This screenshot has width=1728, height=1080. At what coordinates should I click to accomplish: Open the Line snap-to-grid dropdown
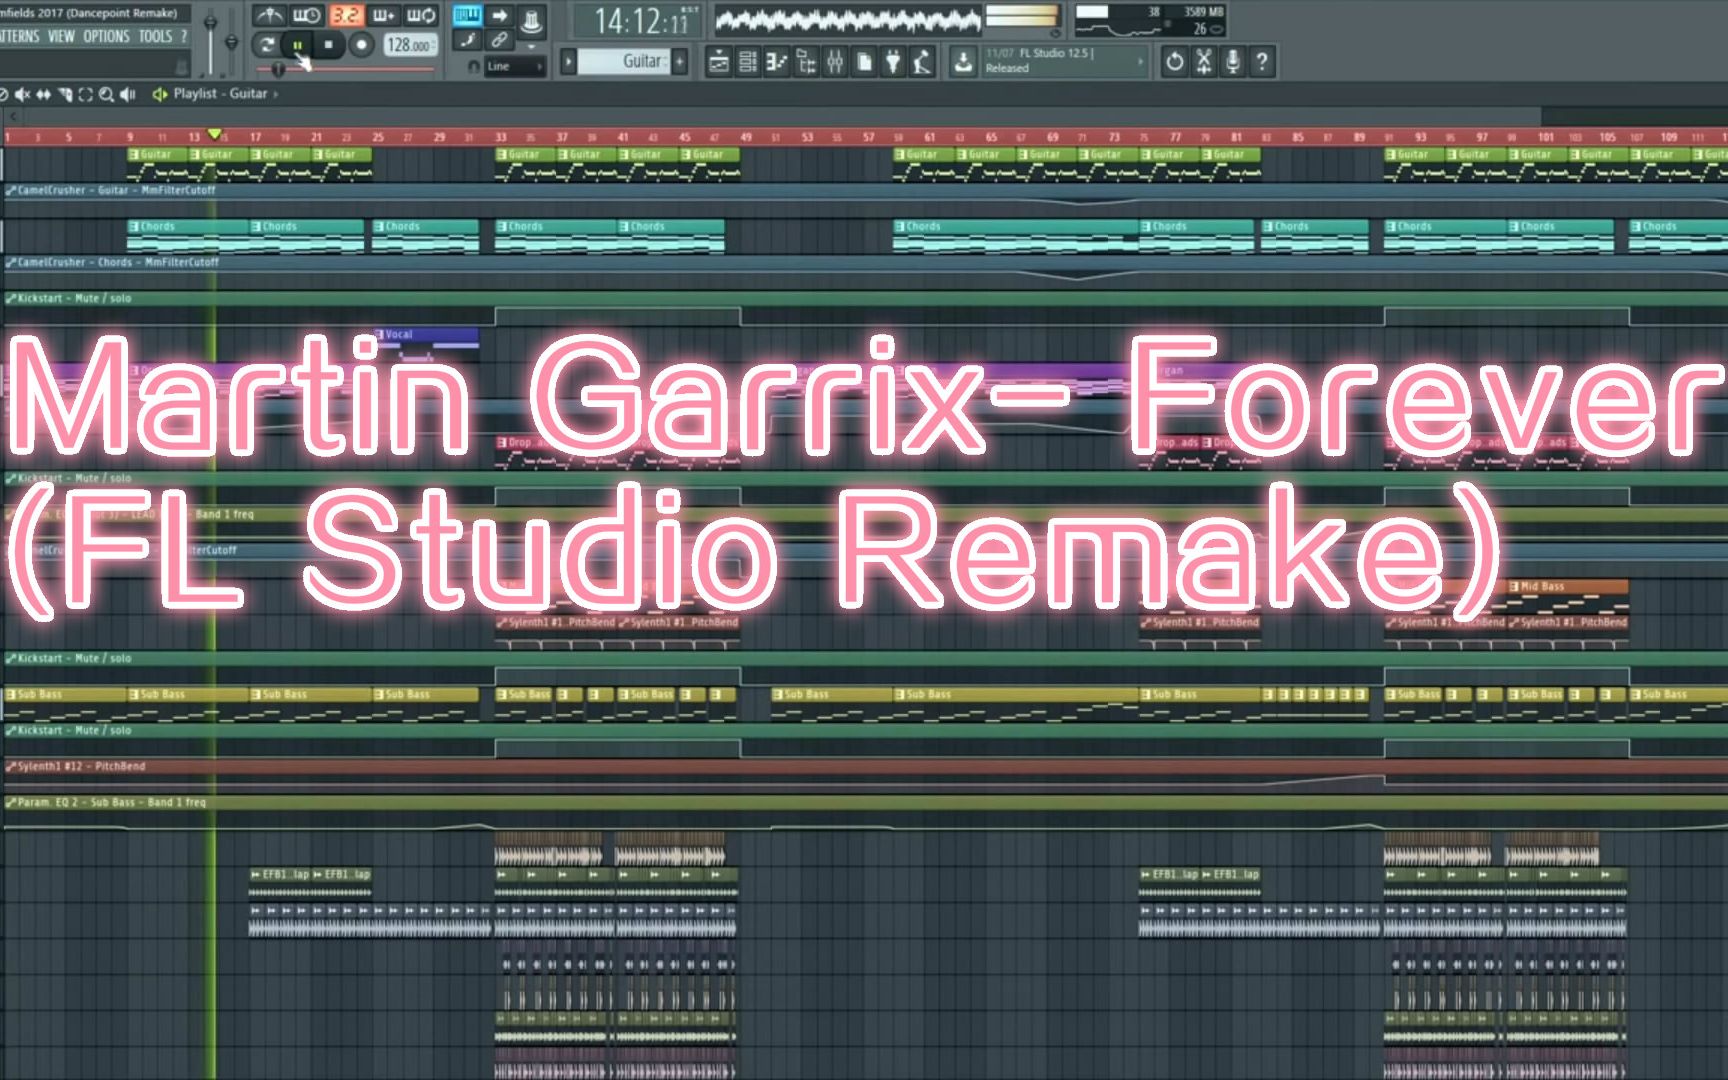point(510,66)
